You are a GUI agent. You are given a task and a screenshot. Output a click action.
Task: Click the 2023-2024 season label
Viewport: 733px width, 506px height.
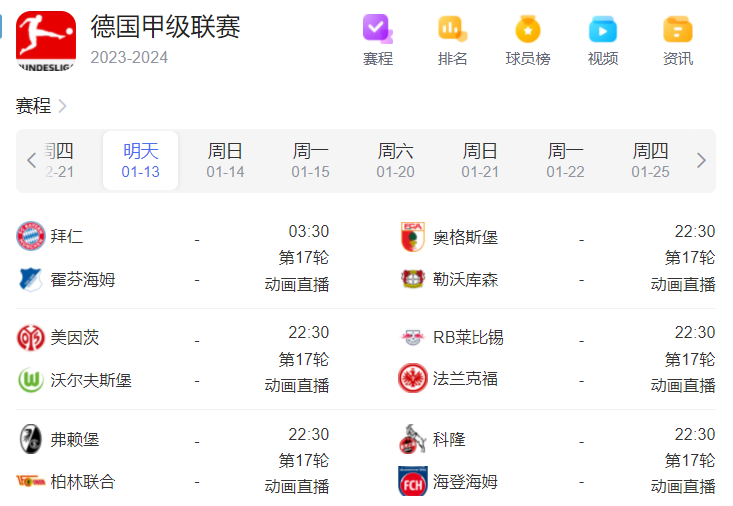[129, 58]
